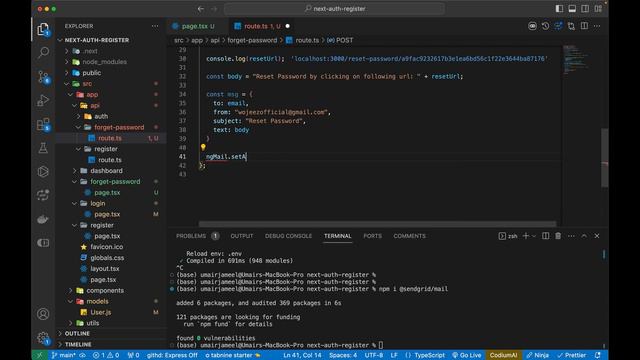Expand the public folder
This screenshot has height=360, width=640.
(x=91, y=73)
